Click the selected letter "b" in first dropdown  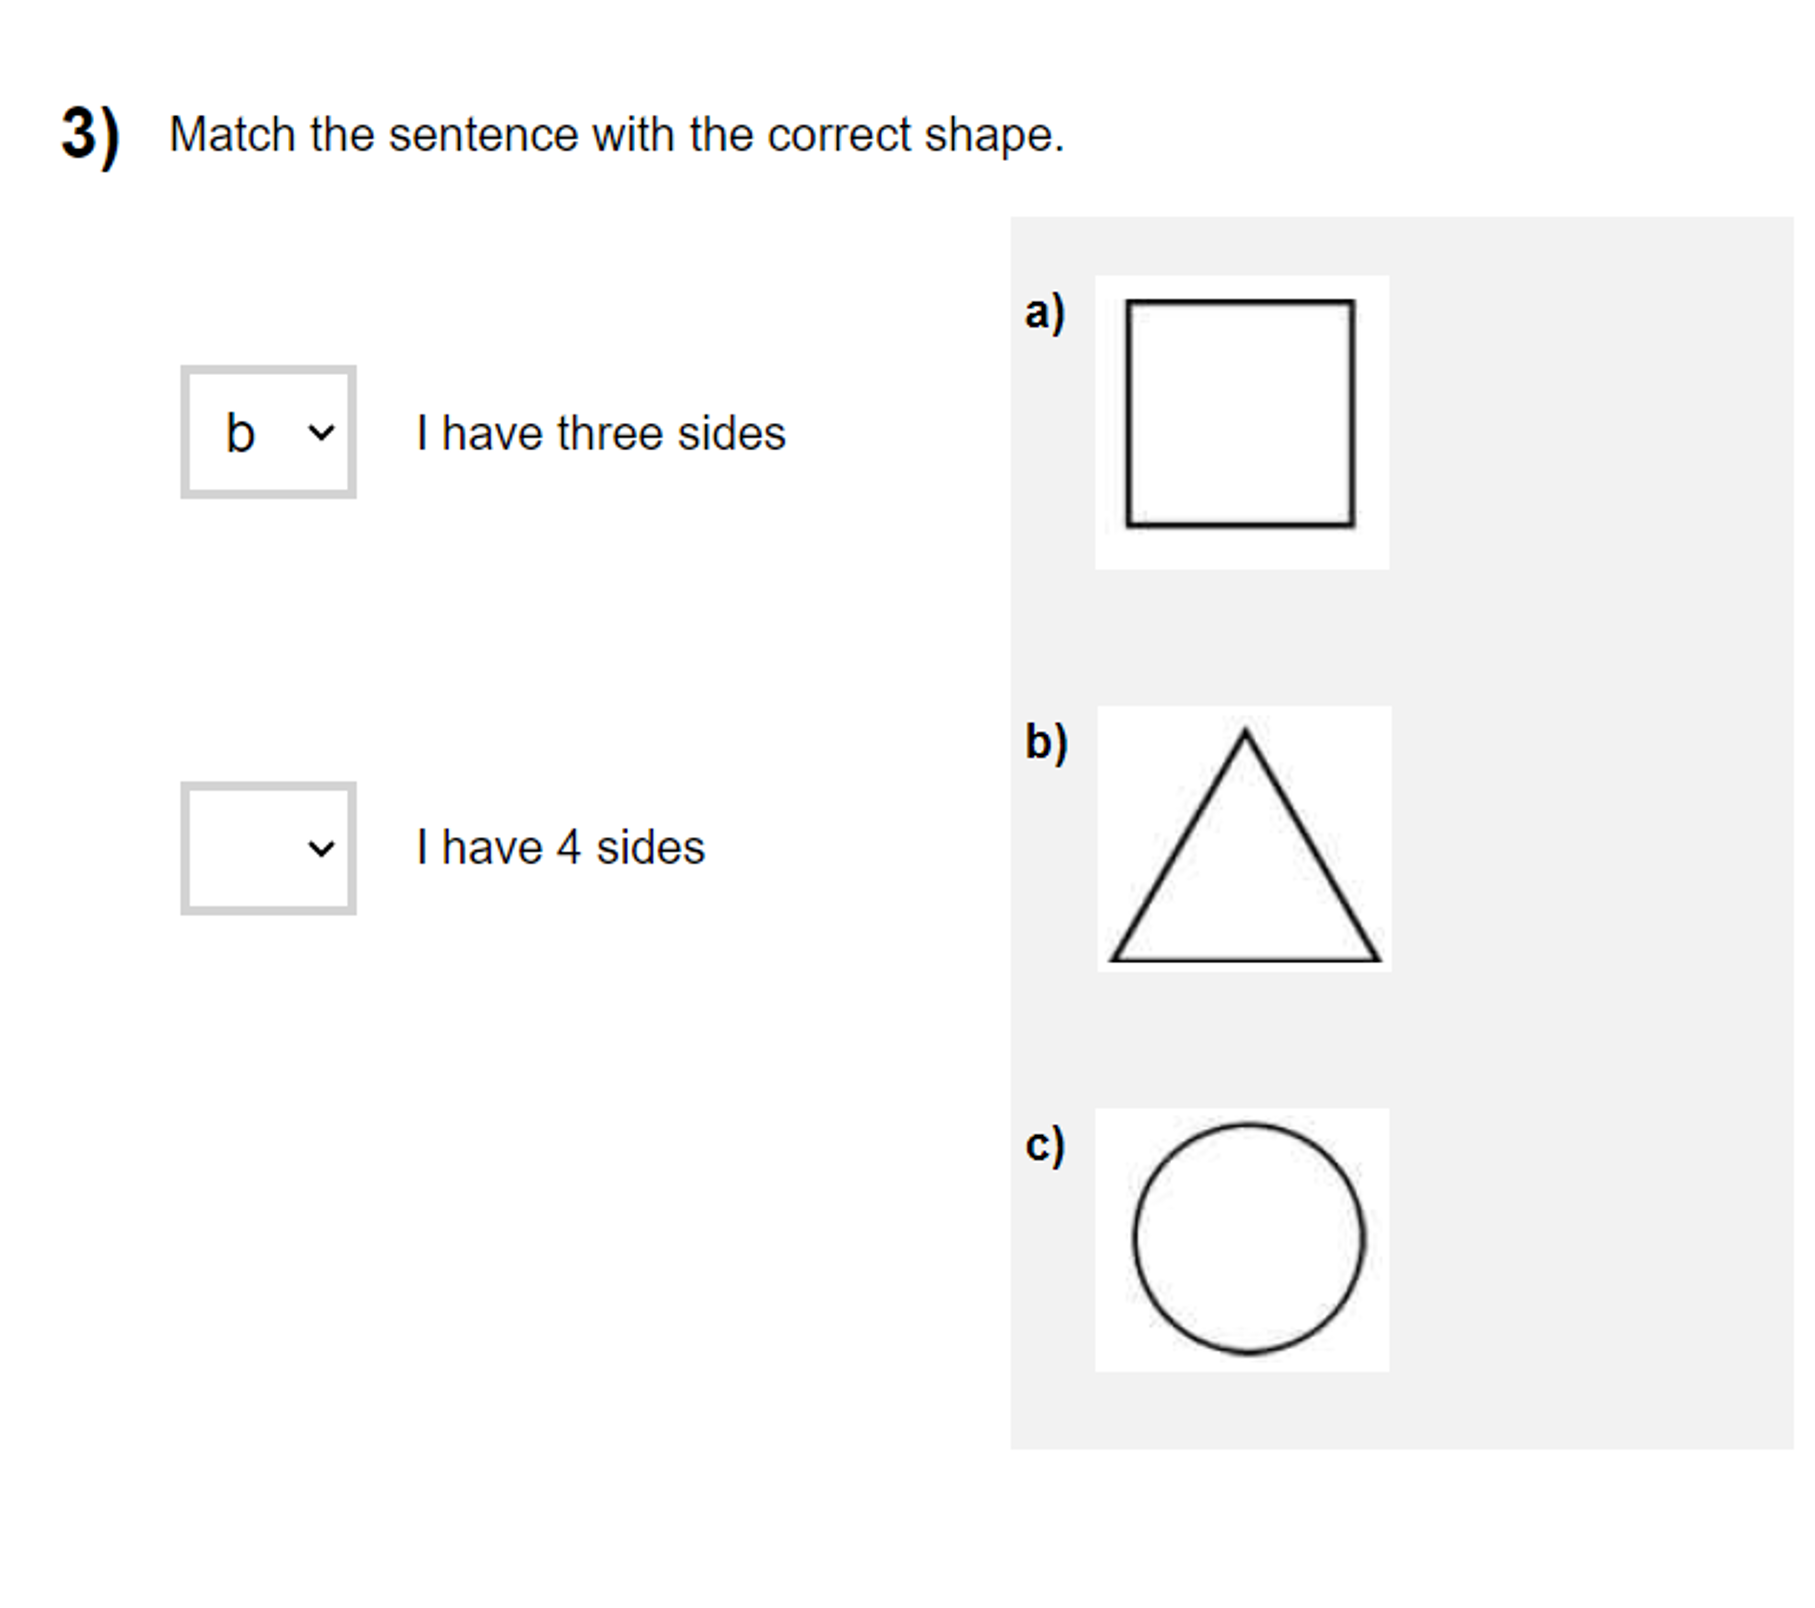click(x=240, y=433)
